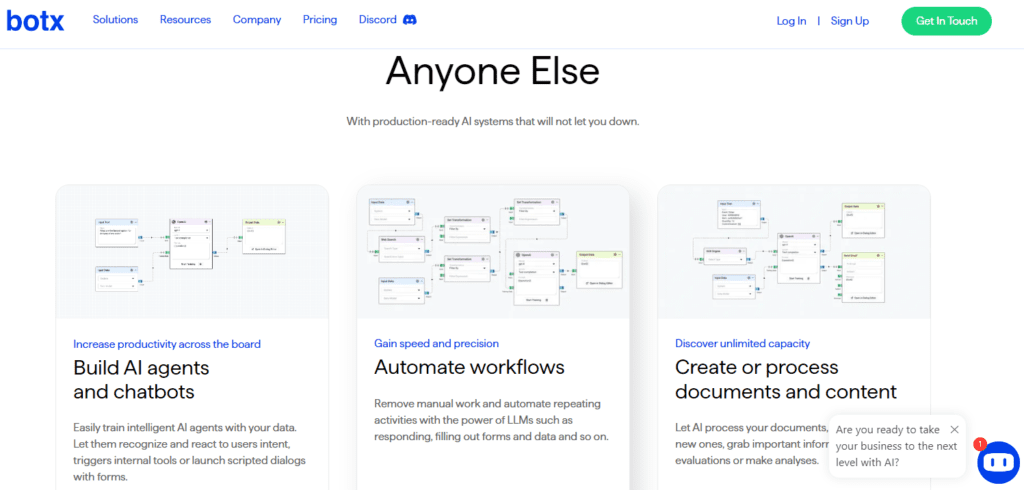This screenshot has height=490, width=1024.
Task: Open the Company menu
Action: pyautogui.click(x=257, y=20)
